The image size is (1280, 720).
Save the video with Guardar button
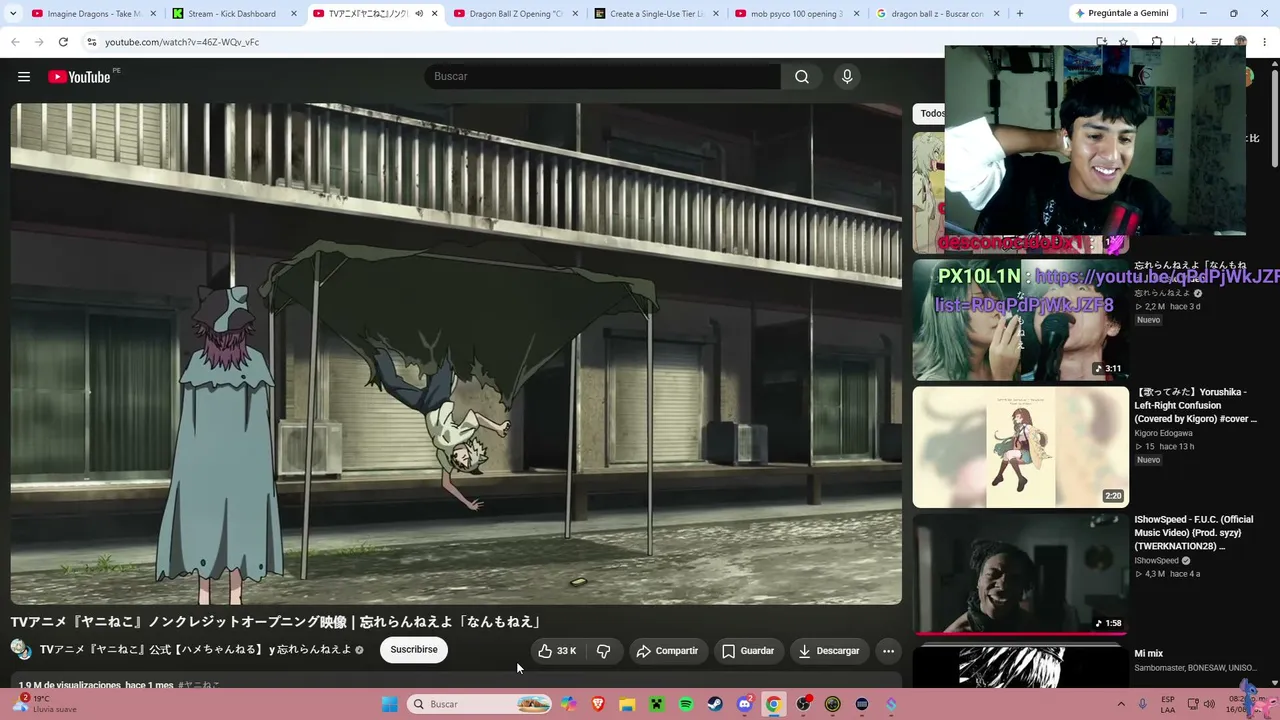(x=748, y=651)
